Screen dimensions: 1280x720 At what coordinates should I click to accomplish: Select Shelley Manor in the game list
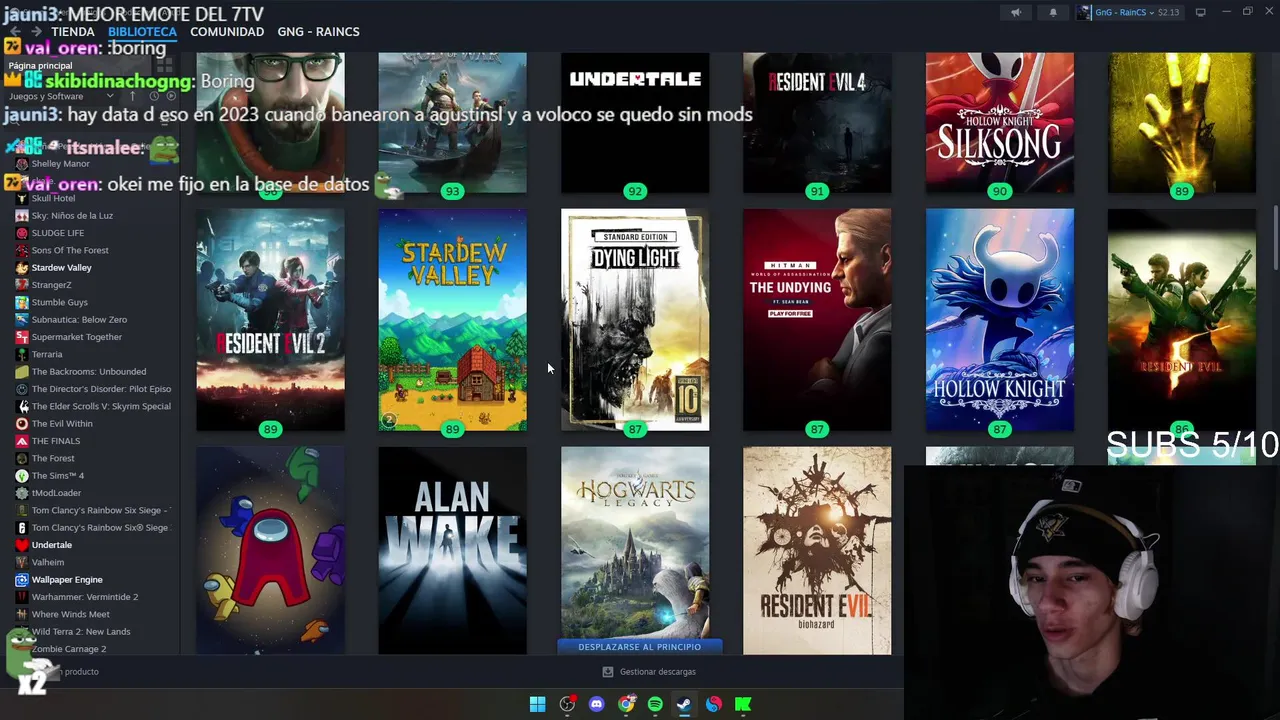coord(60,164)
